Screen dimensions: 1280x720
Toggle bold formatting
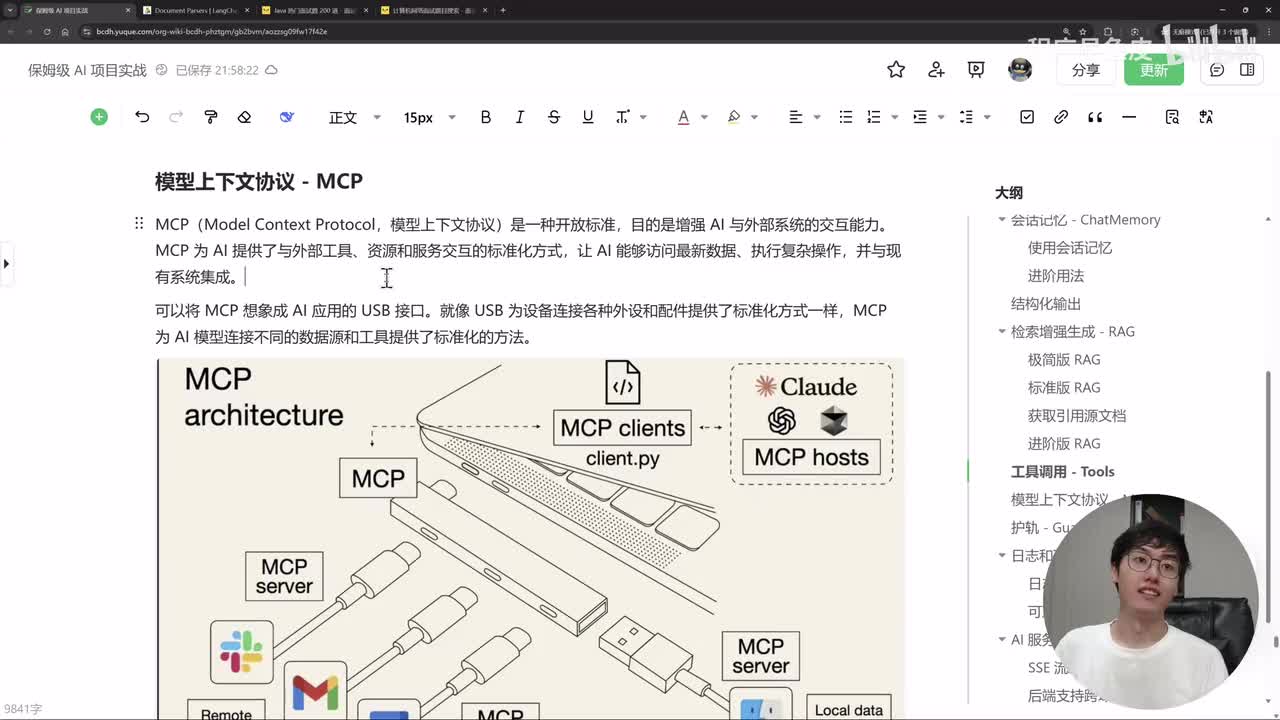(x=485, y=117)
